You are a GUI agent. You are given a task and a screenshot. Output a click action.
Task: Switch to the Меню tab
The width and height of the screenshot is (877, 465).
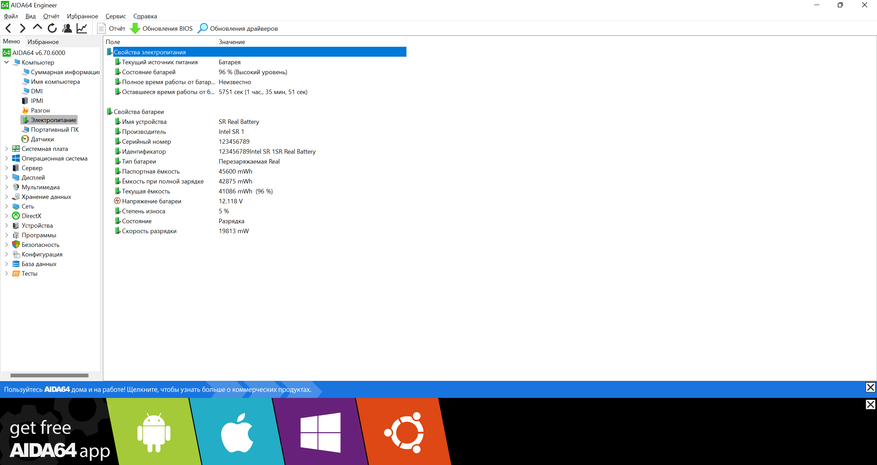point(11,41)
